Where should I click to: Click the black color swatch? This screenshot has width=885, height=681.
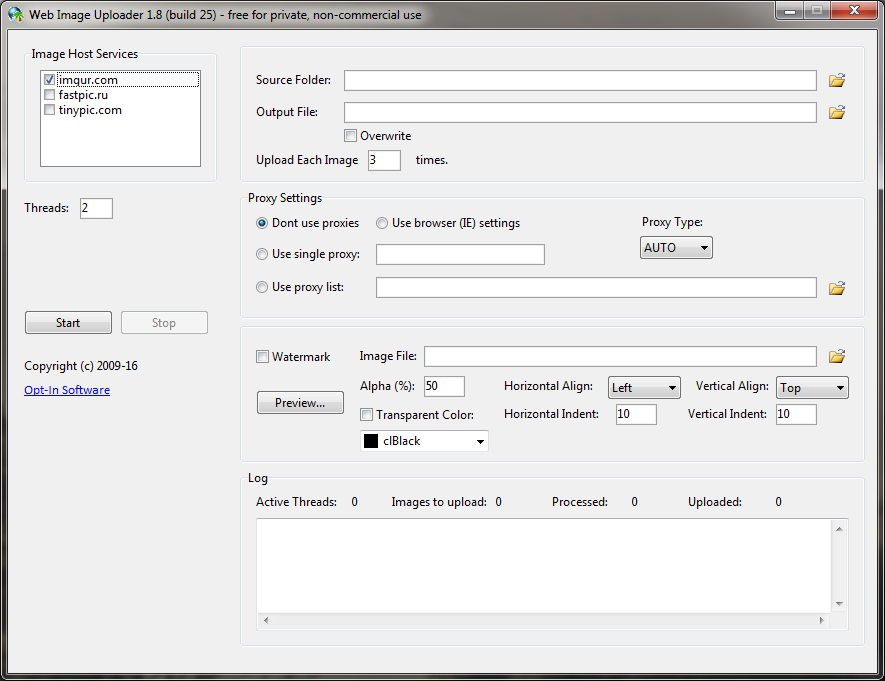[x=371, y=441]
